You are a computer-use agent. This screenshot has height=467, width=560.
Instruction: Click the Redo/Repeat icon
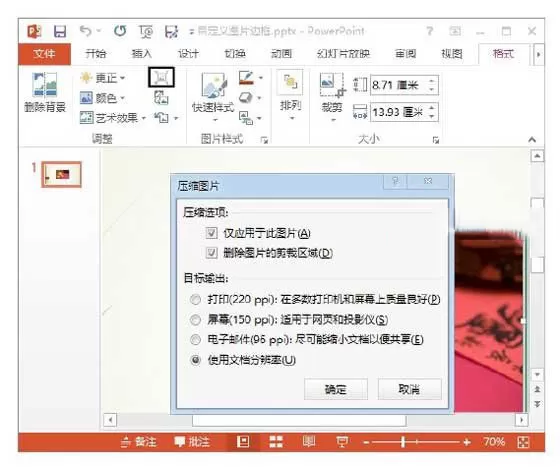(120, 31)
